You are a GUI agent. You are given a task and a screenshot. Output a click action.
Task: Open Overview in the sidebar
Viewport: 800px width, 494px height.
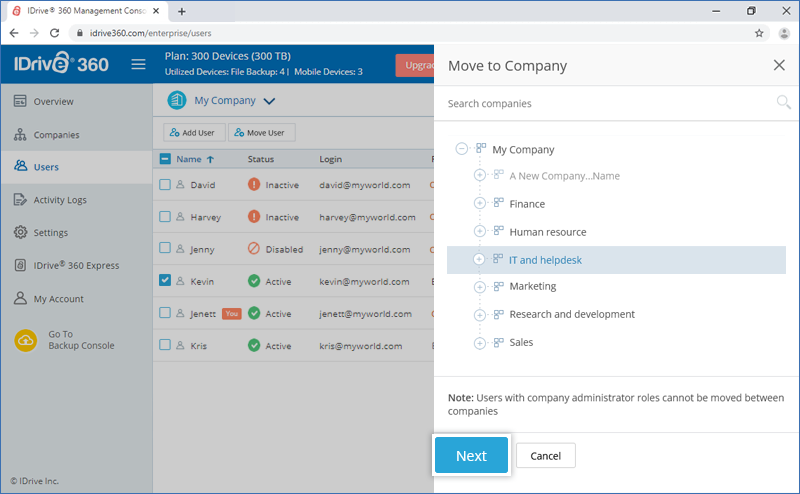[77, 102]
